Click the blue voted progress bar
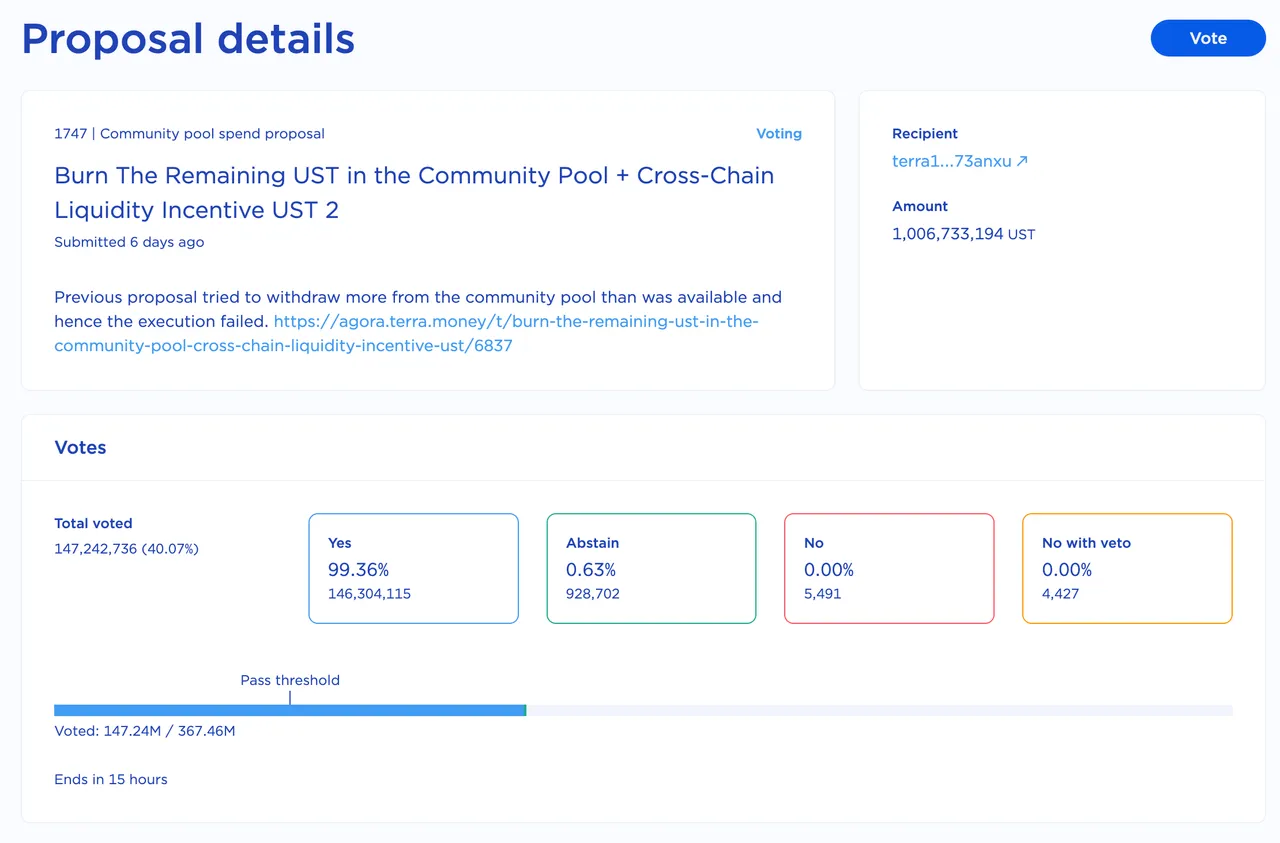This screenshot has width=1280, height=843. pyautogui.click(x=289, y=710)
